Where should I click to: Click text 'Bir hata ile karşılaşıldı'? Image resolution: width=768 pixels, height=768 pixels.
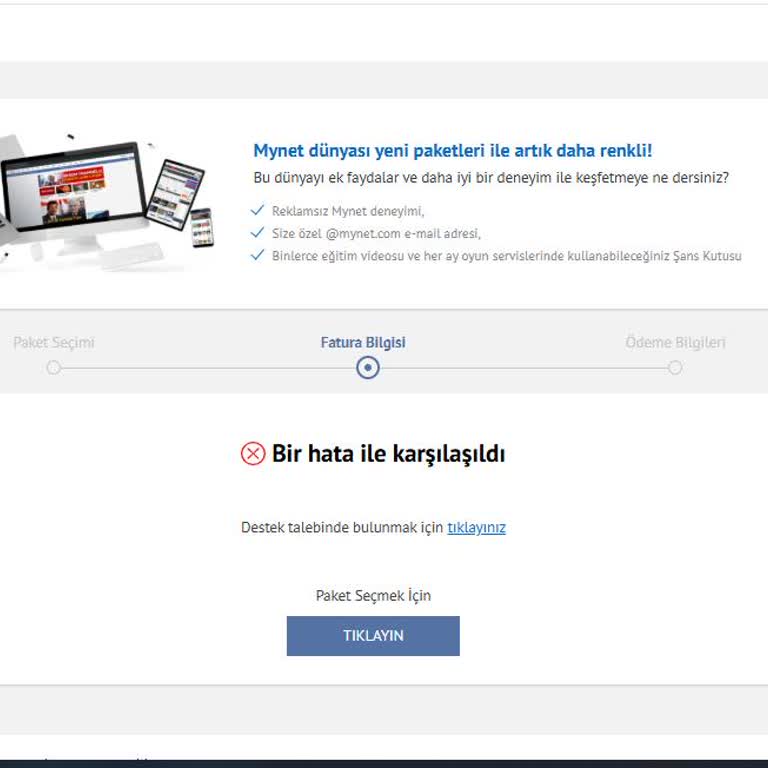click(388, 454)
